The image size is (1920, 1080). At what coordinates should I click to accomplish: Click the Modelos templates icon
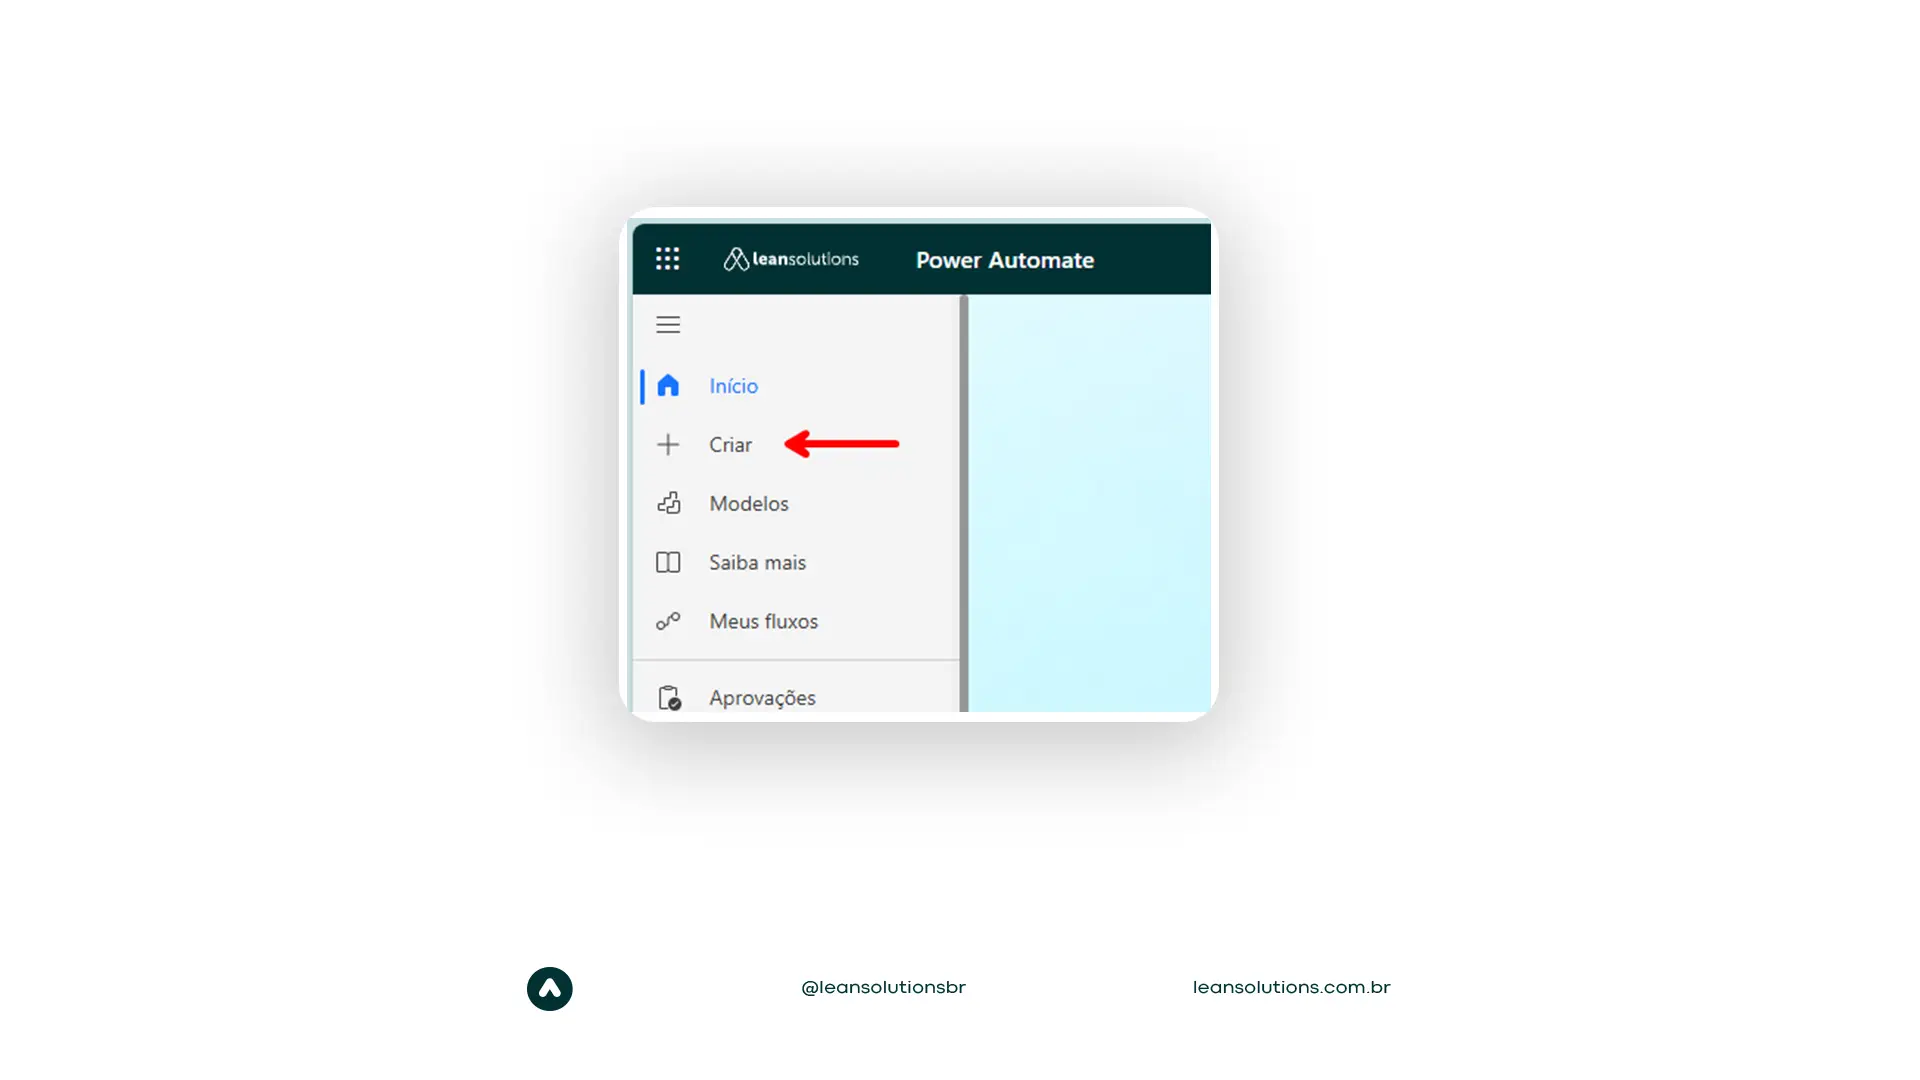[x=668, y=503]
